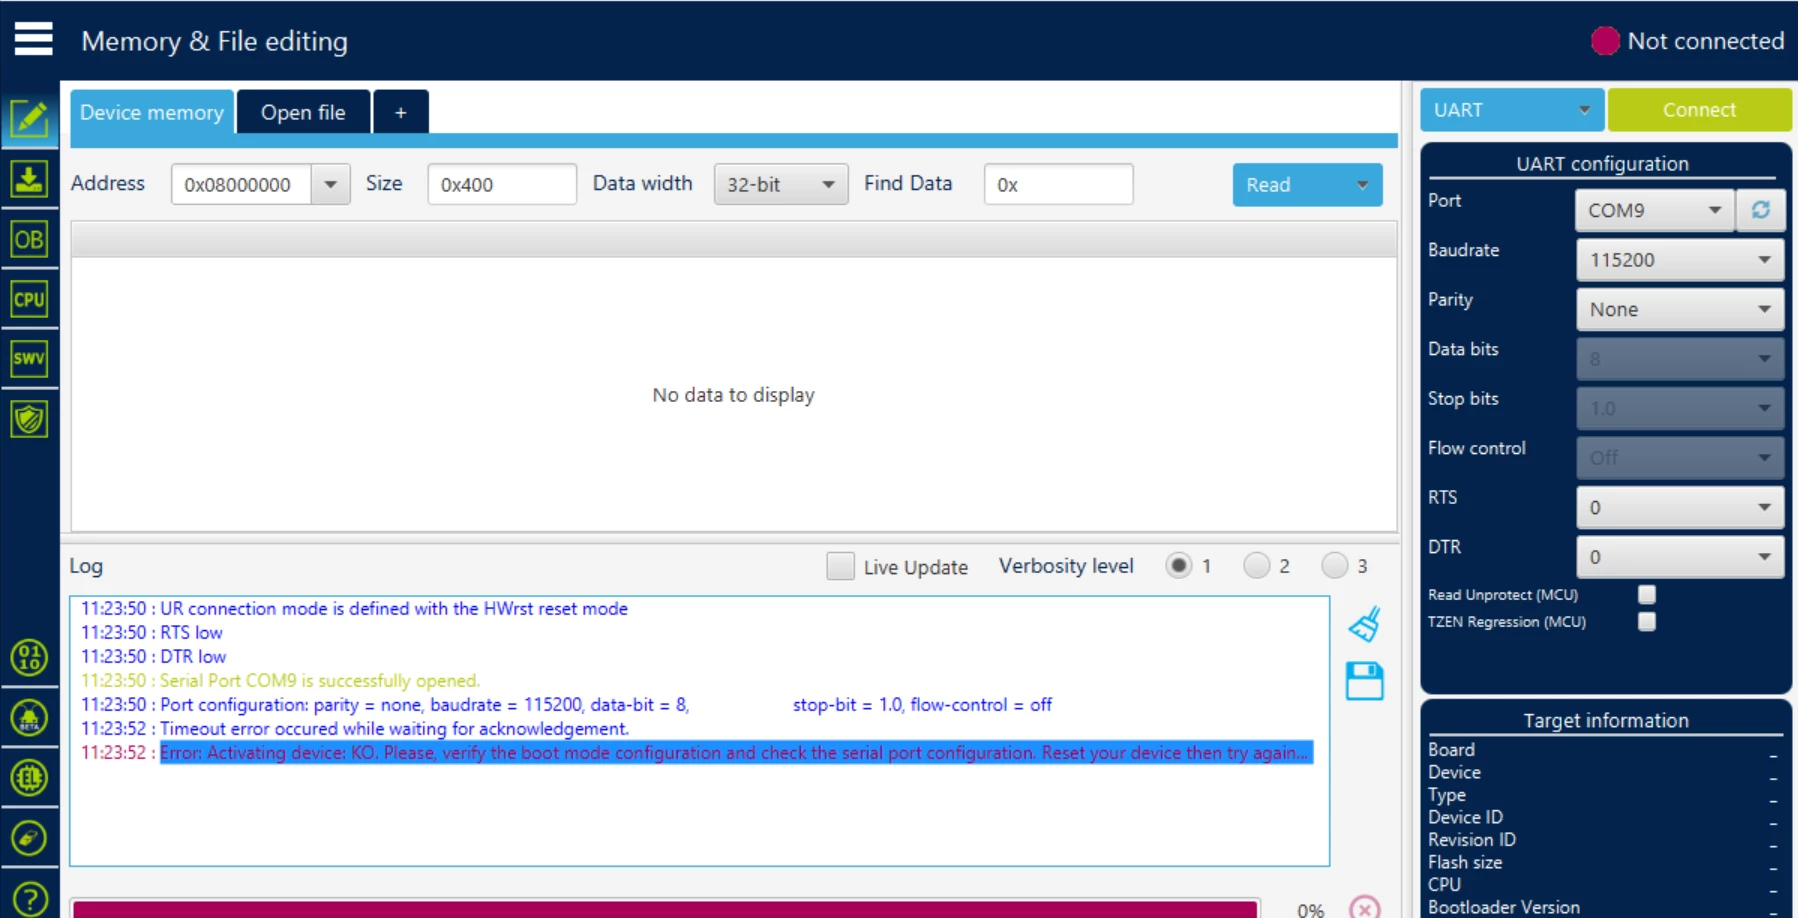Open the link/firmware update sidebar icon

[29, 837]
